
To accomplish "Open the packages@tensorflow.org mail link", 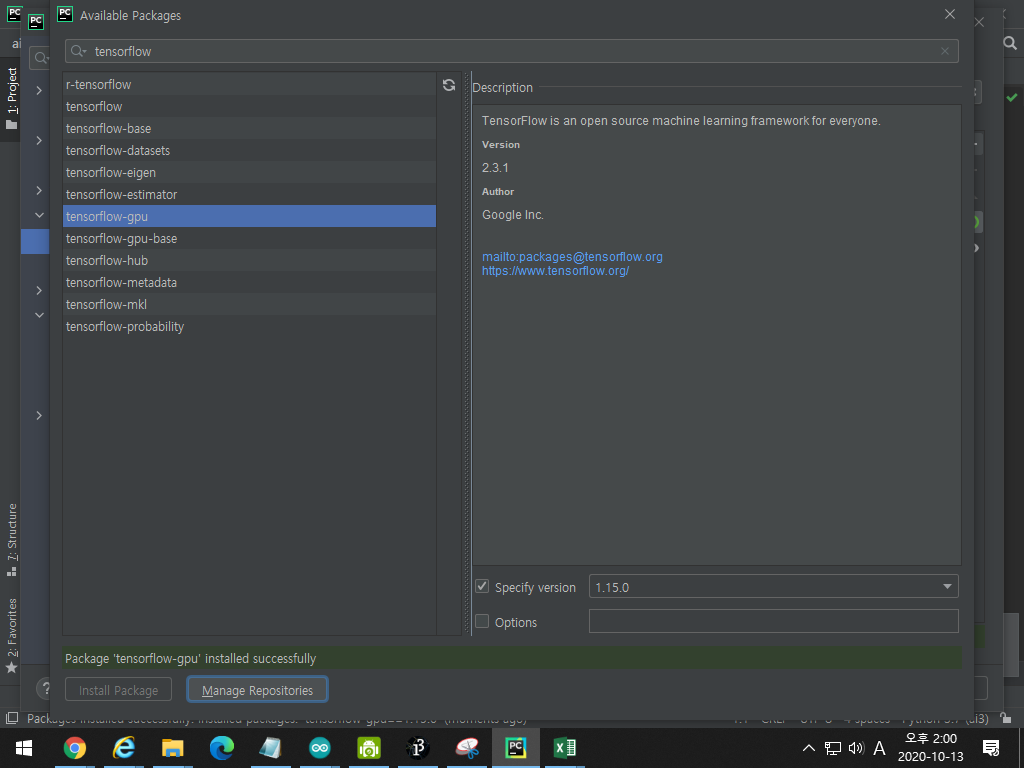I will [572, 257].
